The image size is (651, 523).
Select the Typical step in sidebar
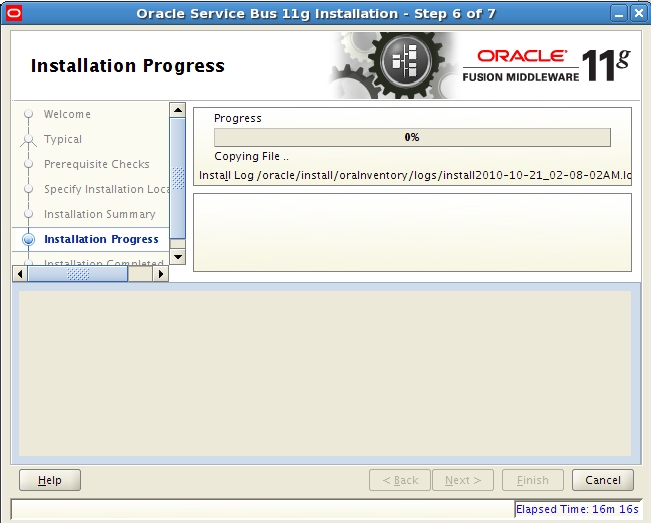pyautogui.click(x=63, y=139)
